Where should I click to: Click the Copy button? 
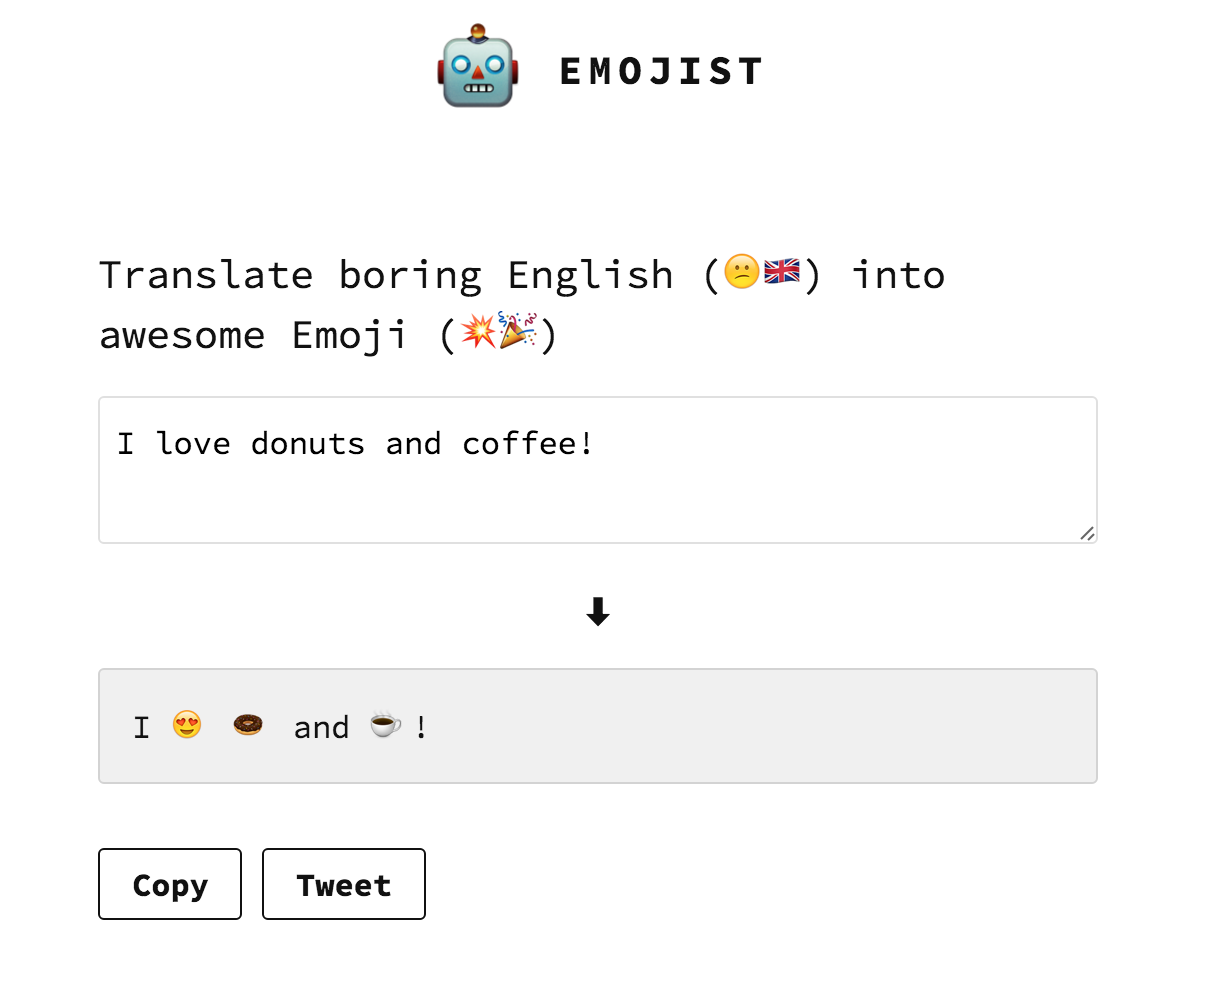point(169,884)
